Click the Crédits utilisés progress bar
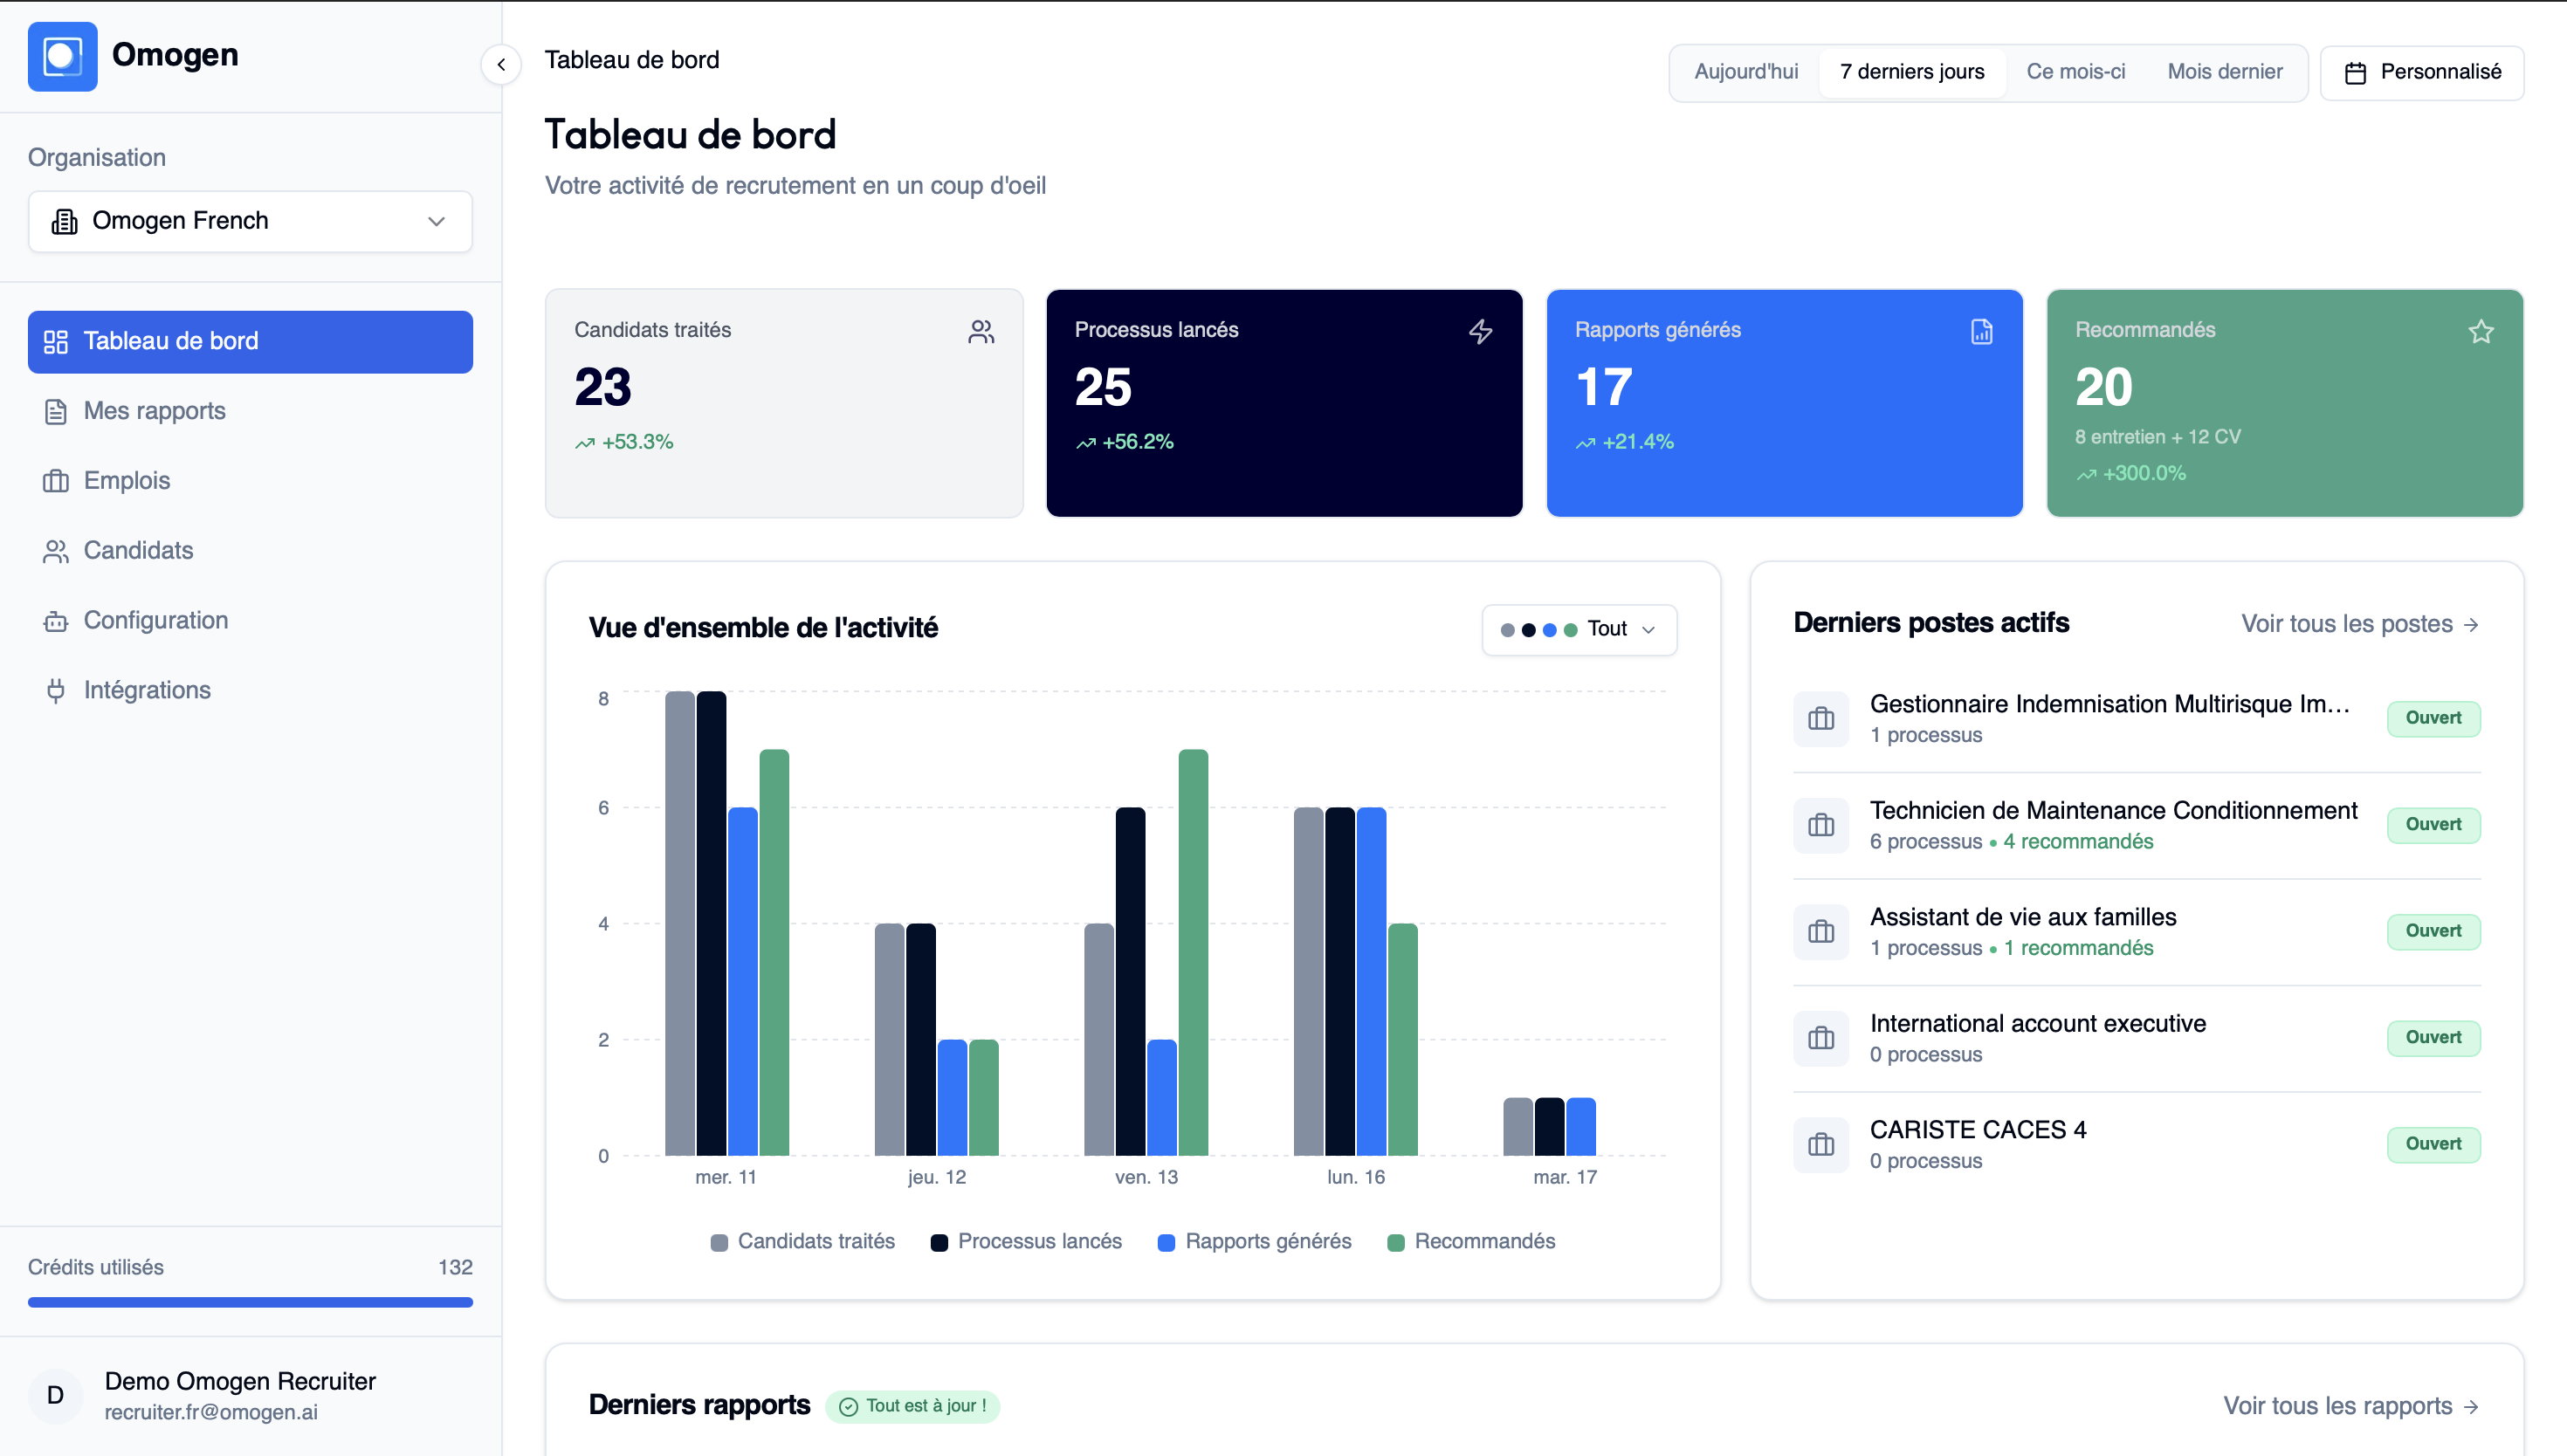 (x=250, y=1302)
